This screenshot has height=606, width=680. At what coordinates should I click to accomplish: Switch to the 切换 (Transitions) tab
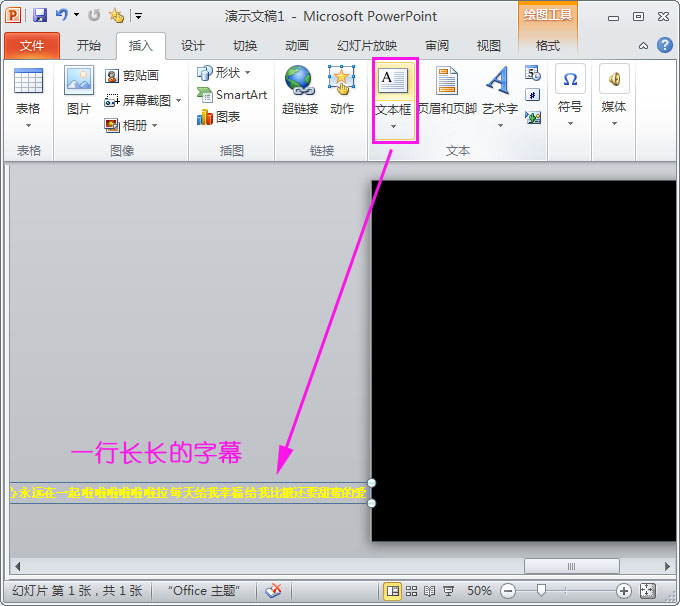click(245, 46)
